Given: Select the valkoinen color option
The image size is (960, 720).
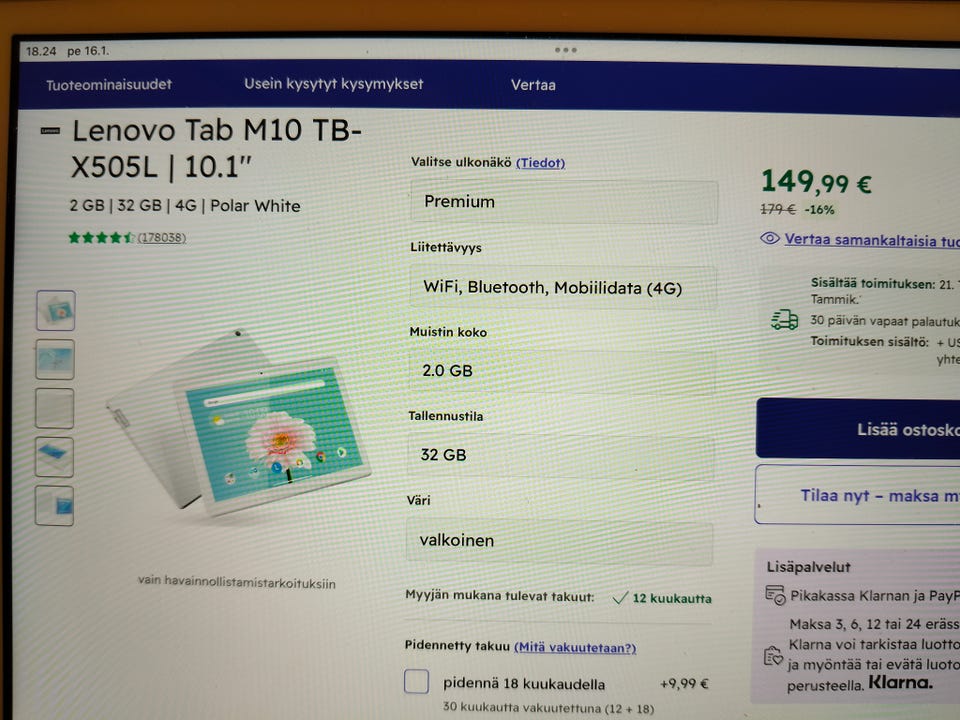Looking at the screenshot, I should 559,541.
